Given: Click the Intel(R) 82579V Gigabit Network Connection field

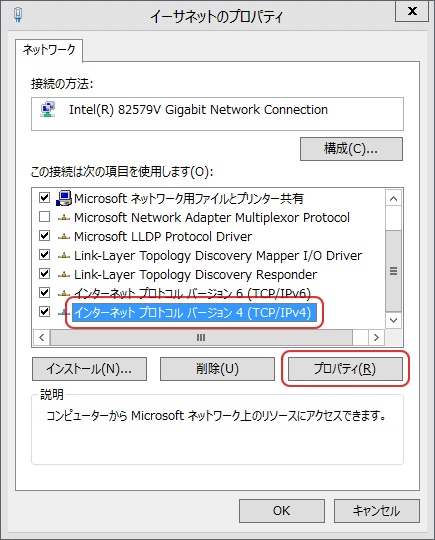Looking at the screenshot, I should (x=217, y=114).
